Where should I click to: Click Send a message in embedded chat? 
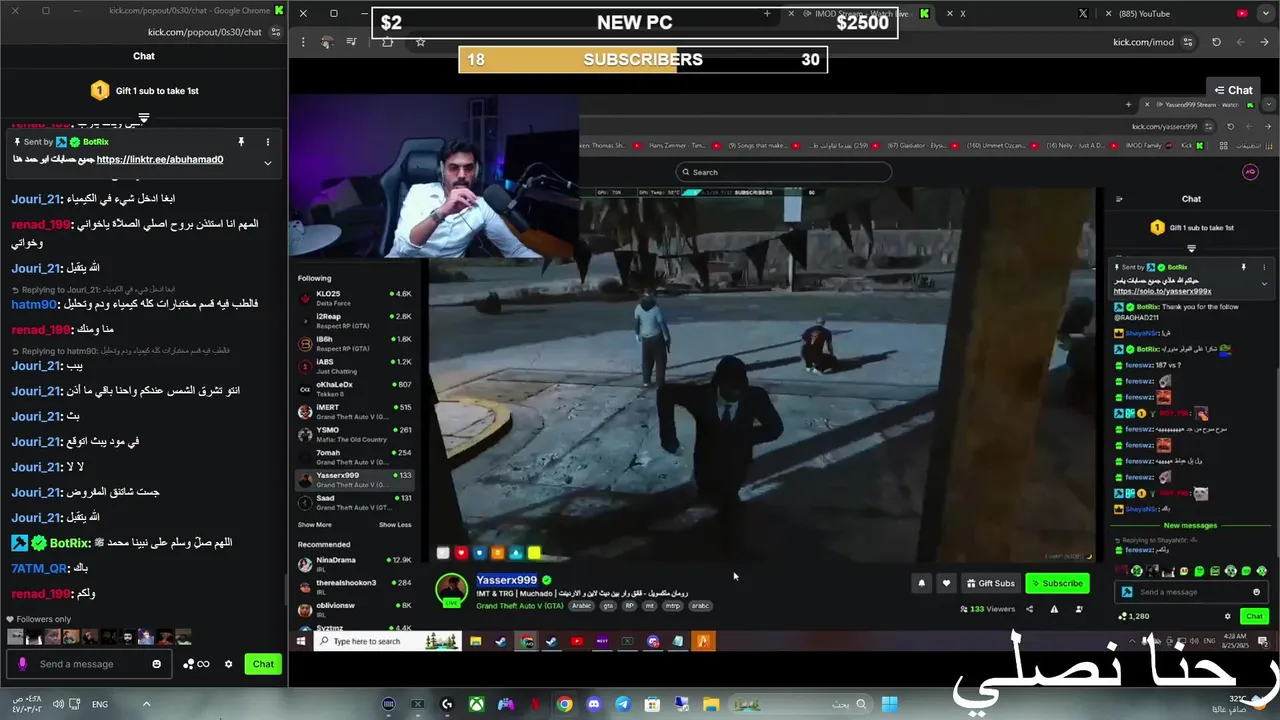[x=1190, y=592]
